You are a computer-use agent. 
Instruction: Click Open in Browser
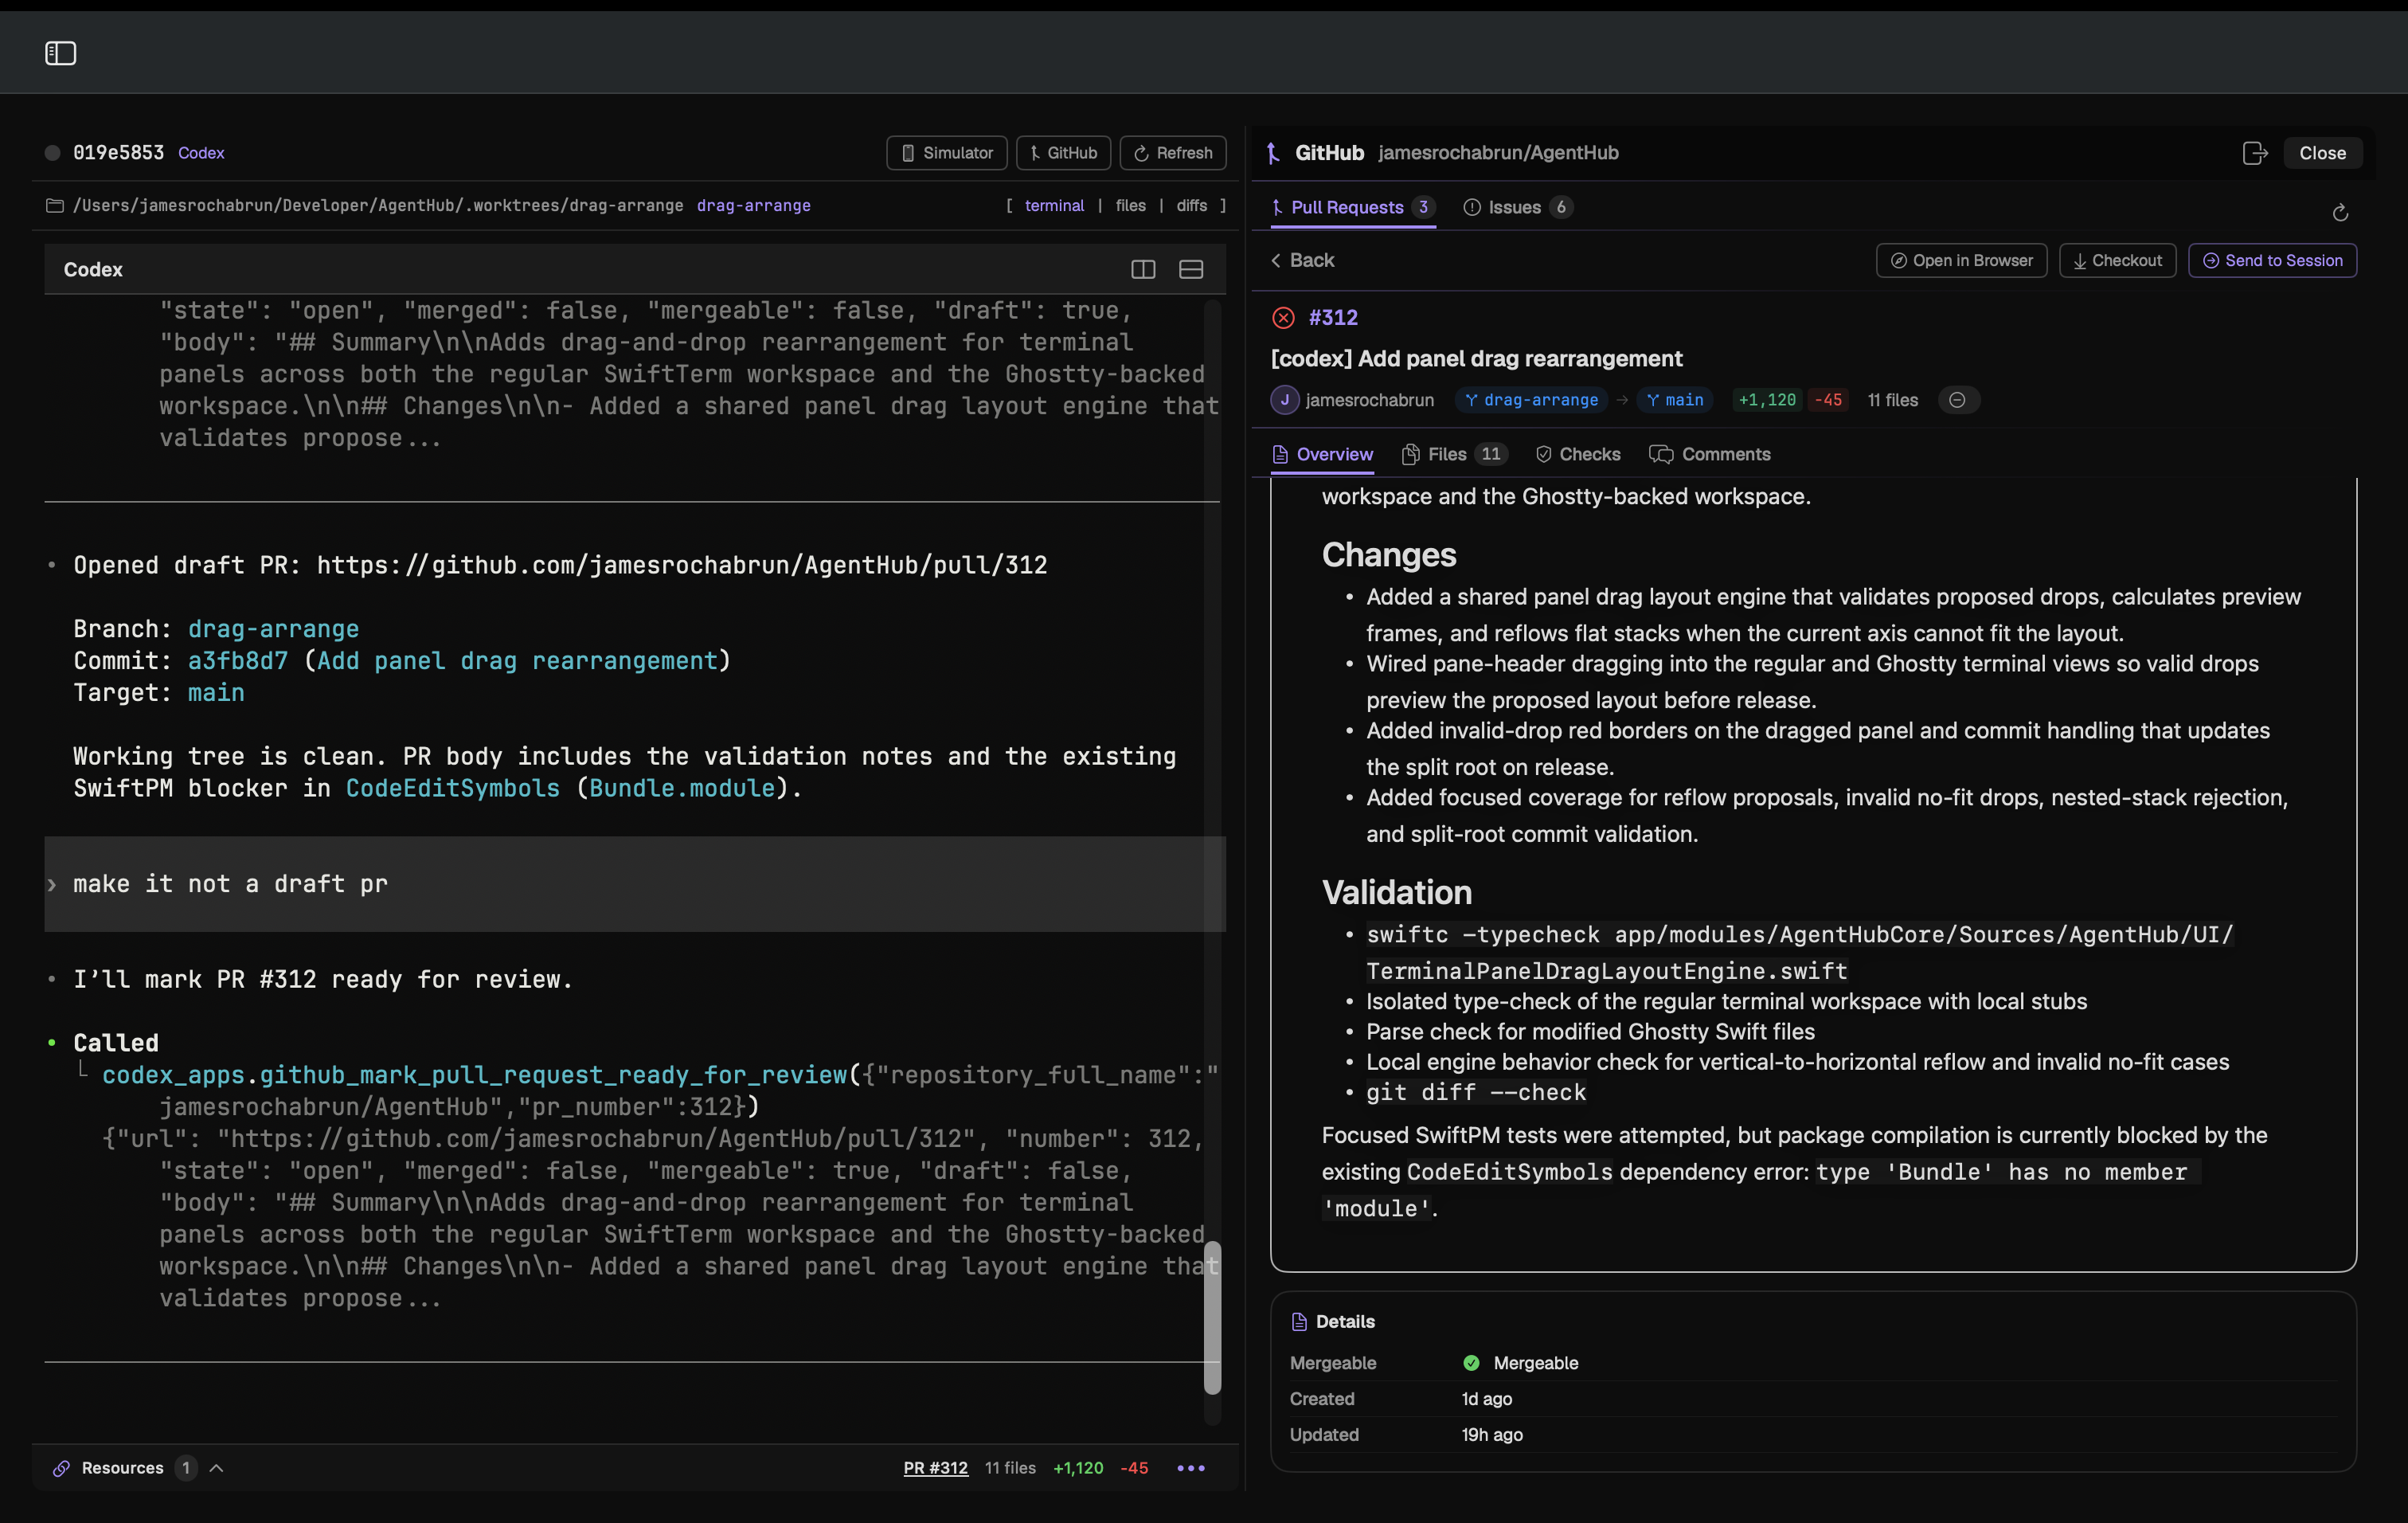coord(1961,260)
